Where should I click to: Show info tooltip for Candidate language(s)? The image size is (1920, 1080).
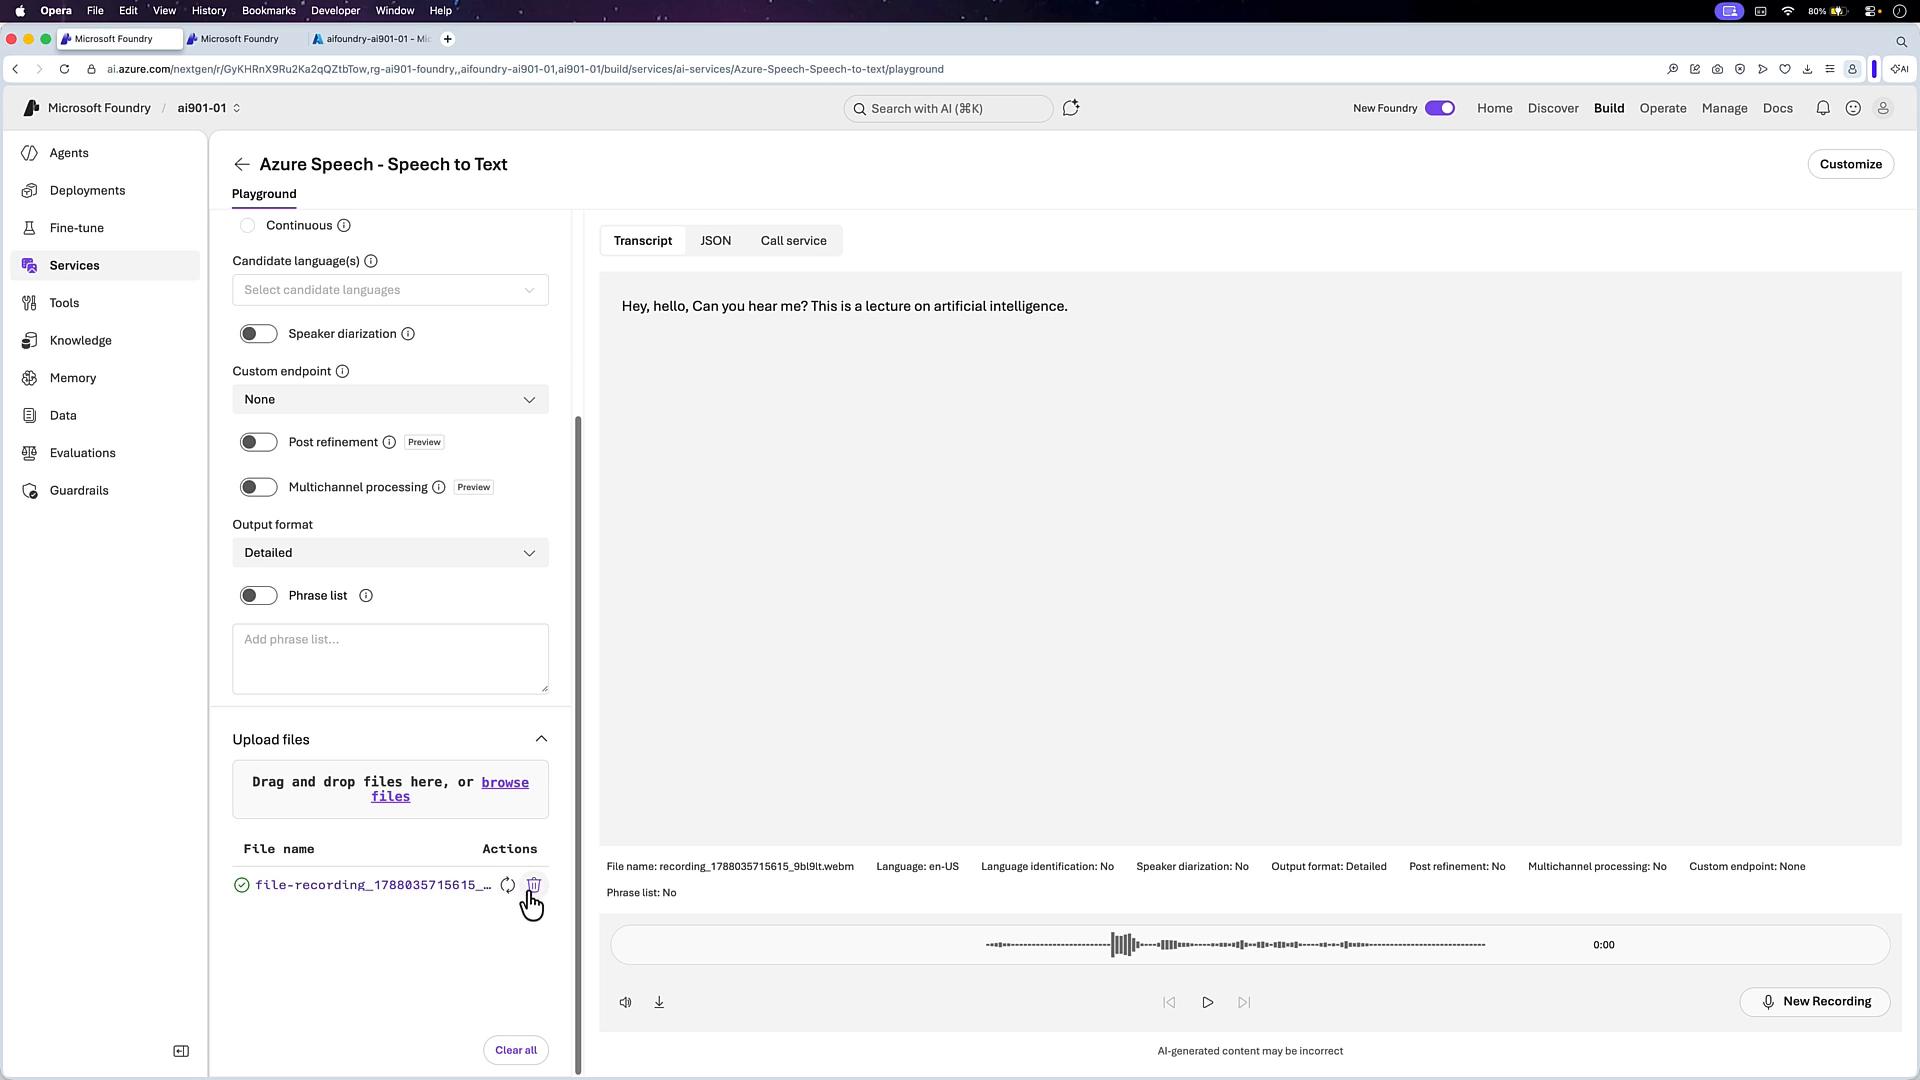point(371,261)
